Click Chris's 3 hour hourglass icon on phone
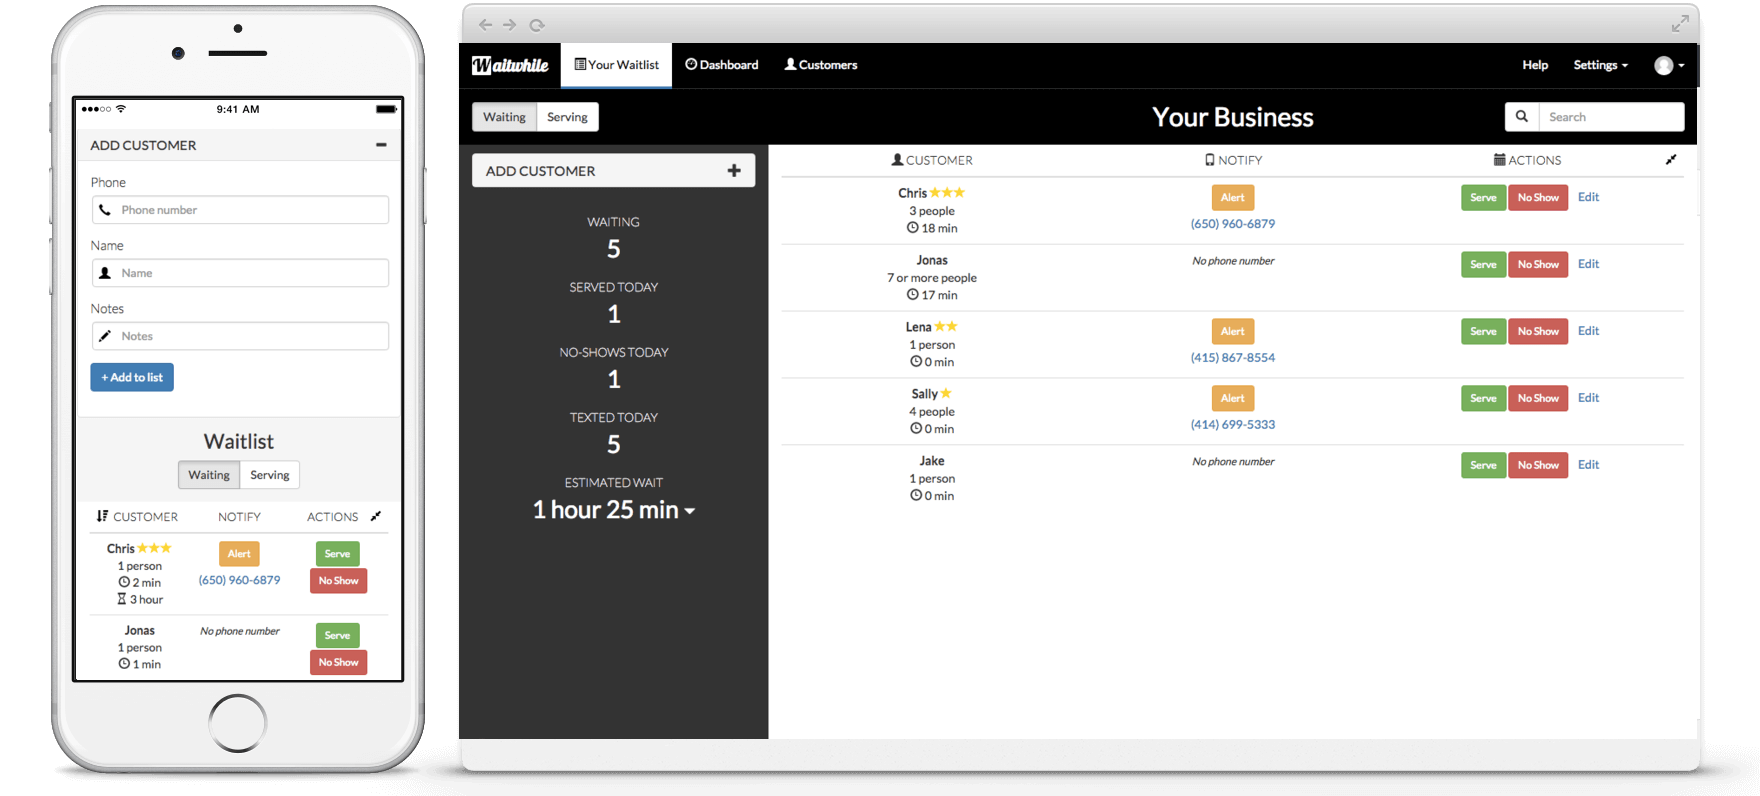Viewport: 1760px width, 796px height. [x=122, y=599]
